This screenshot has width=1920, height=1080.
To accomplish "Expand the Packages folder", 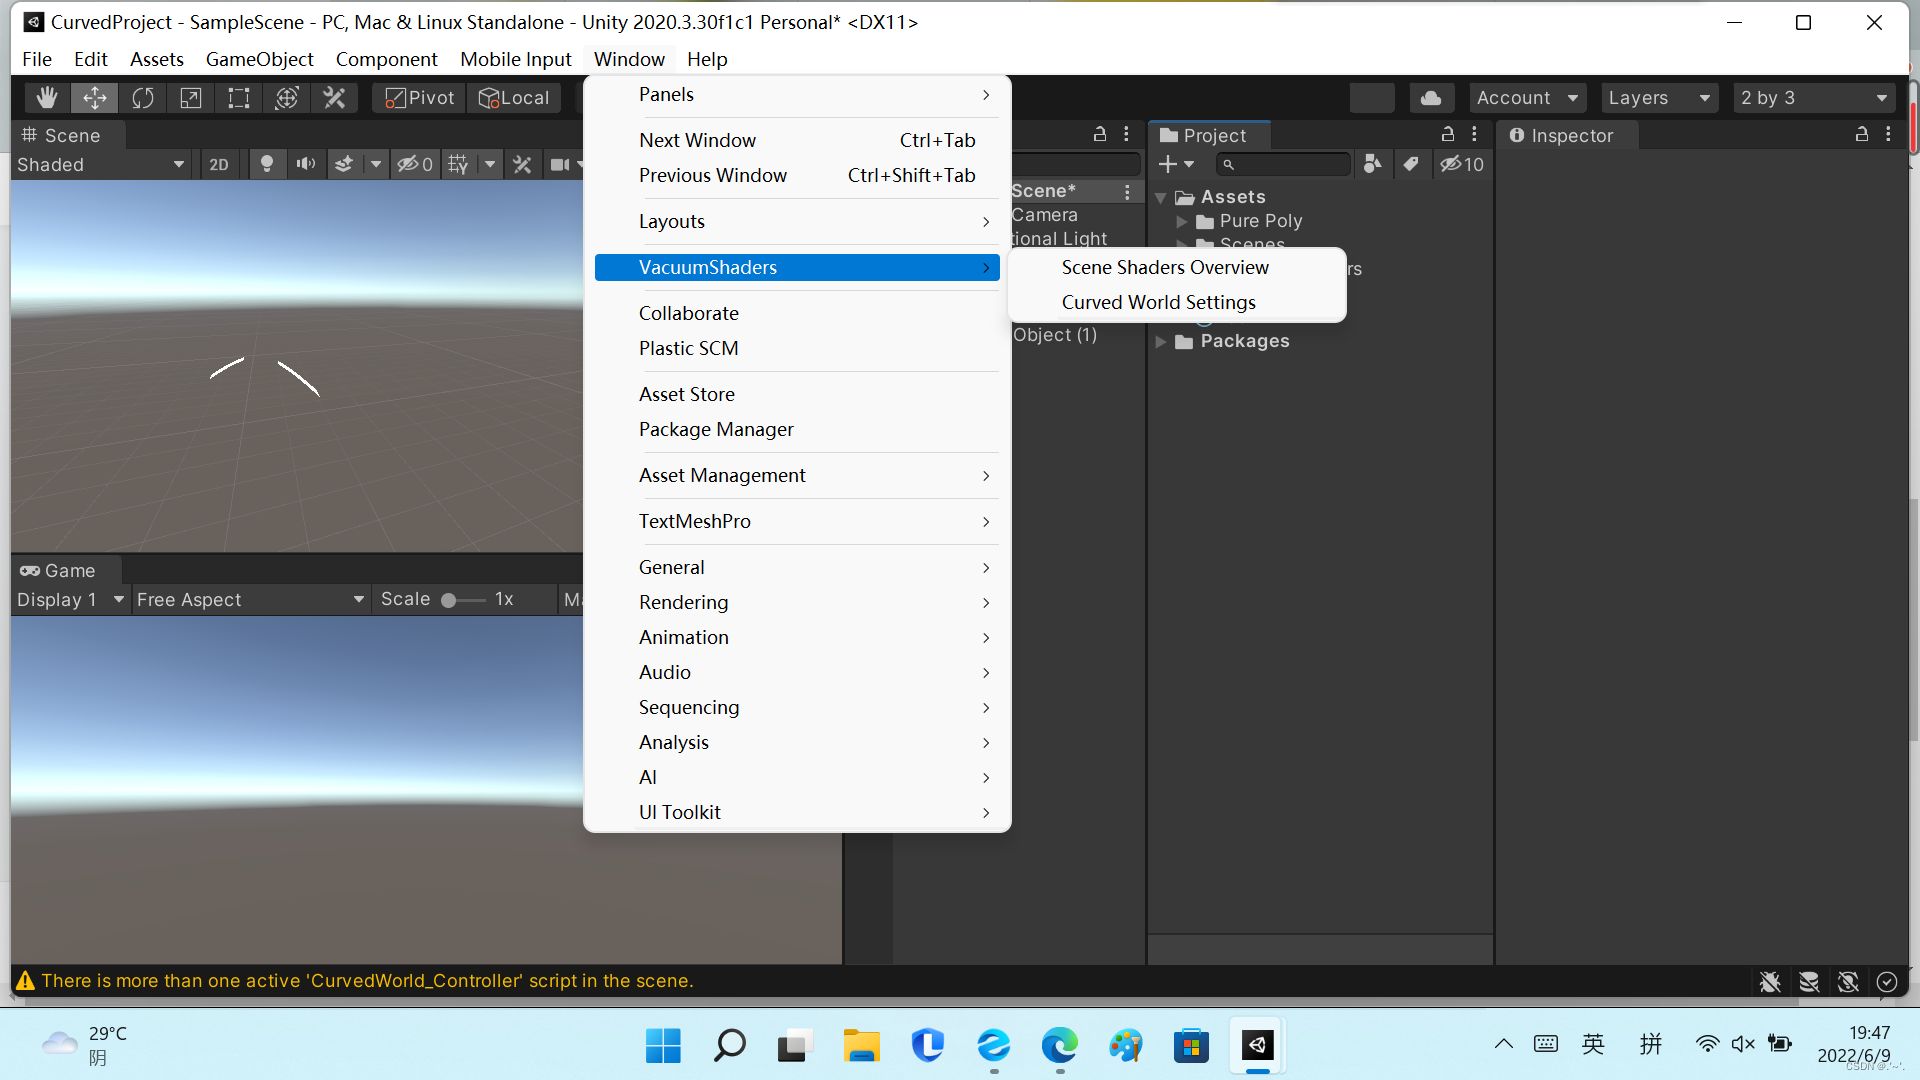I will (1161, 342).
